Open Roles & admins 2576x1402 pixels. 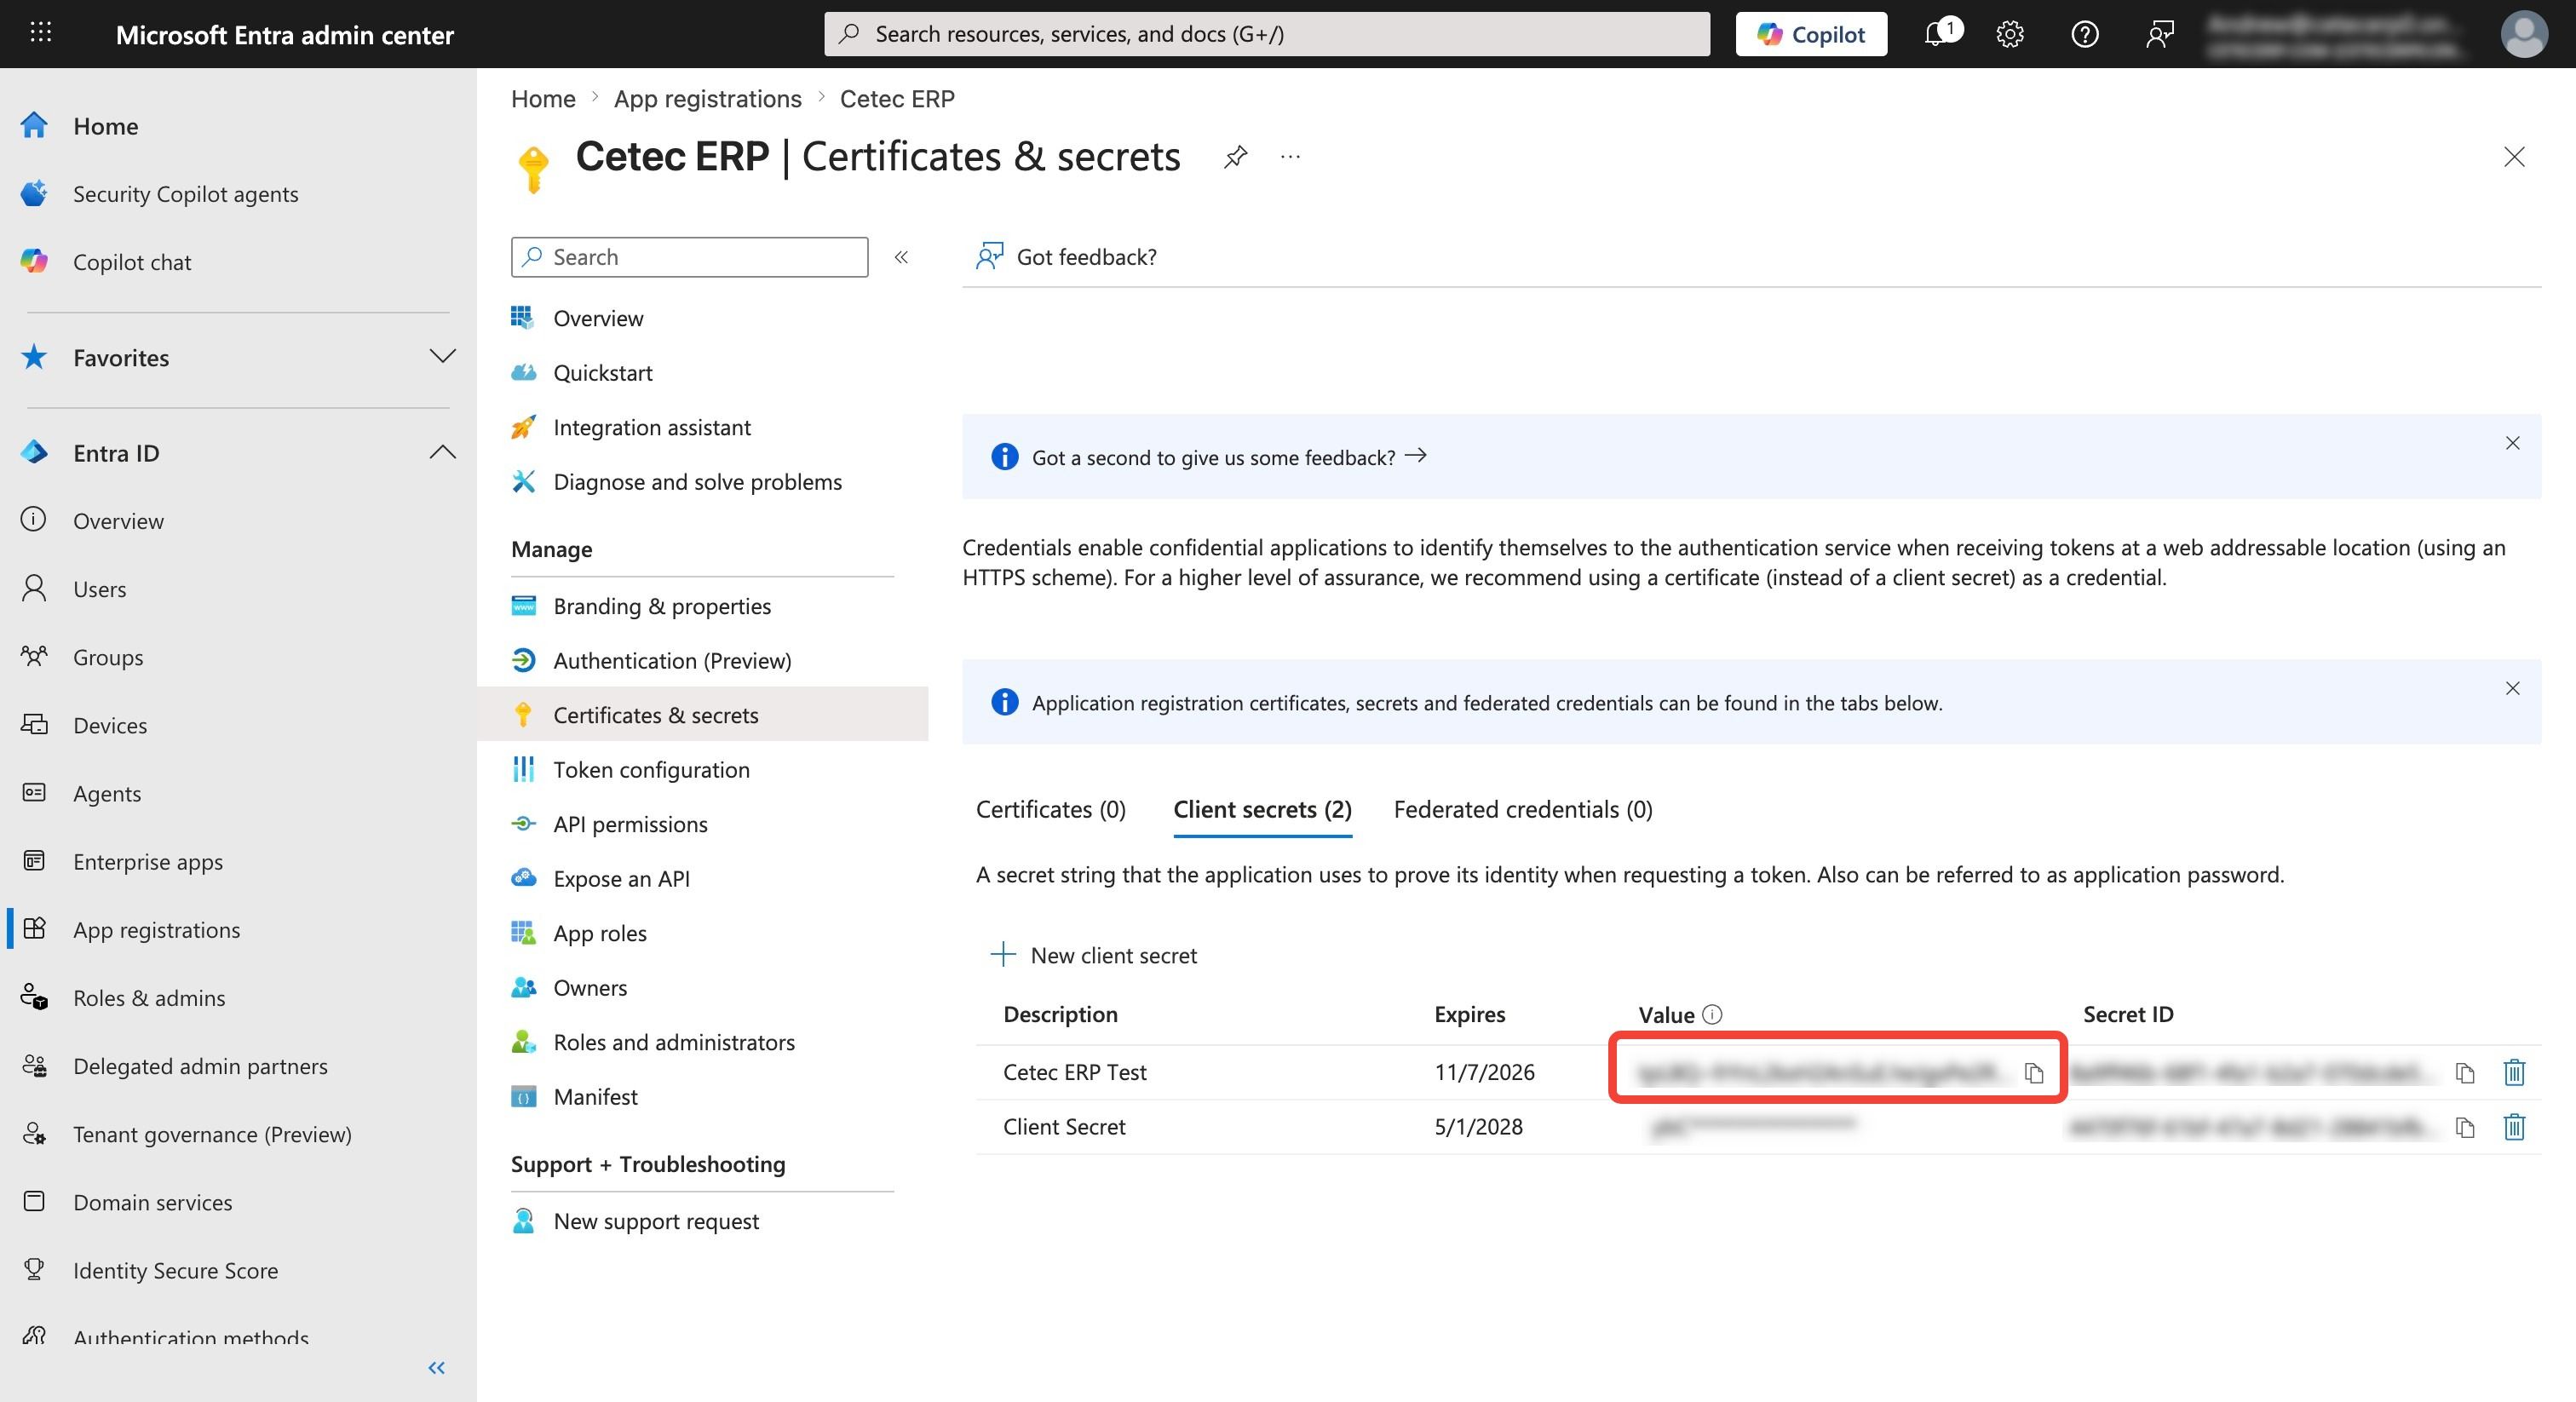pos(149,998)
